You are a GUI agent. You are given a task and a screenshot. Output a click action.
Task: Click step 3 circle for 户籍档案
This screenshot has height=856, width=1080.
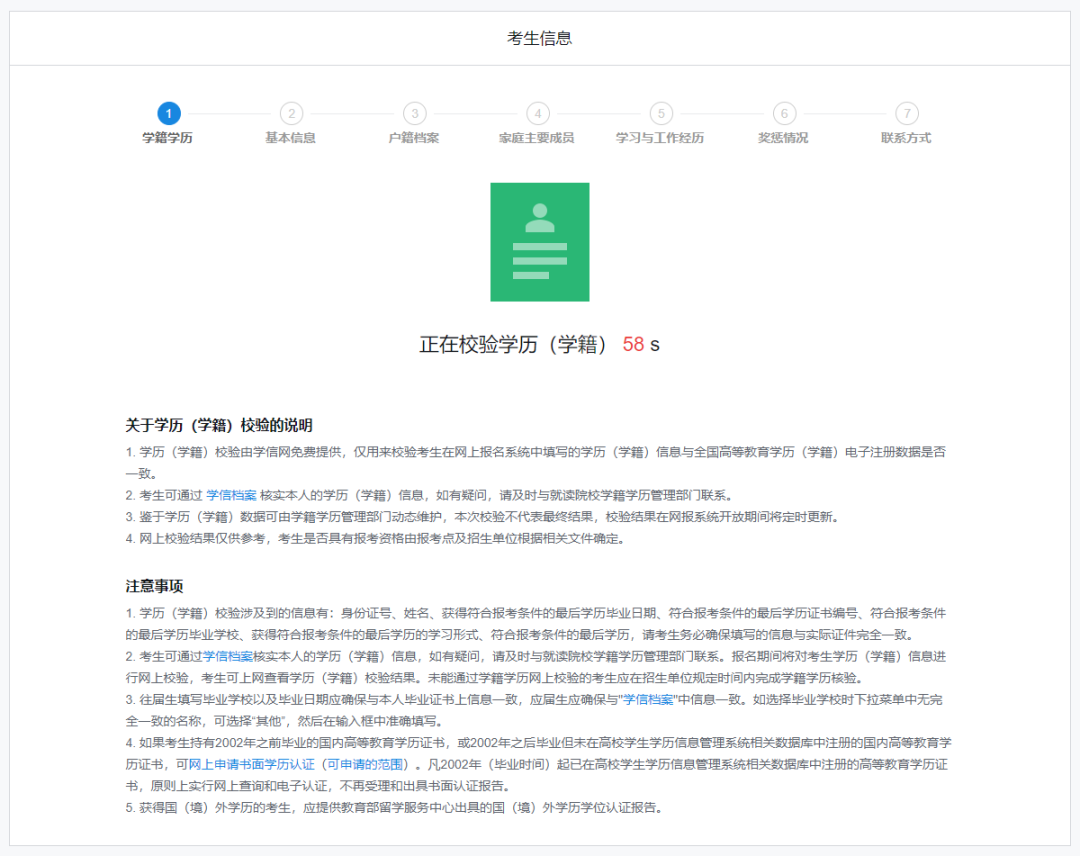coord(415,114)
